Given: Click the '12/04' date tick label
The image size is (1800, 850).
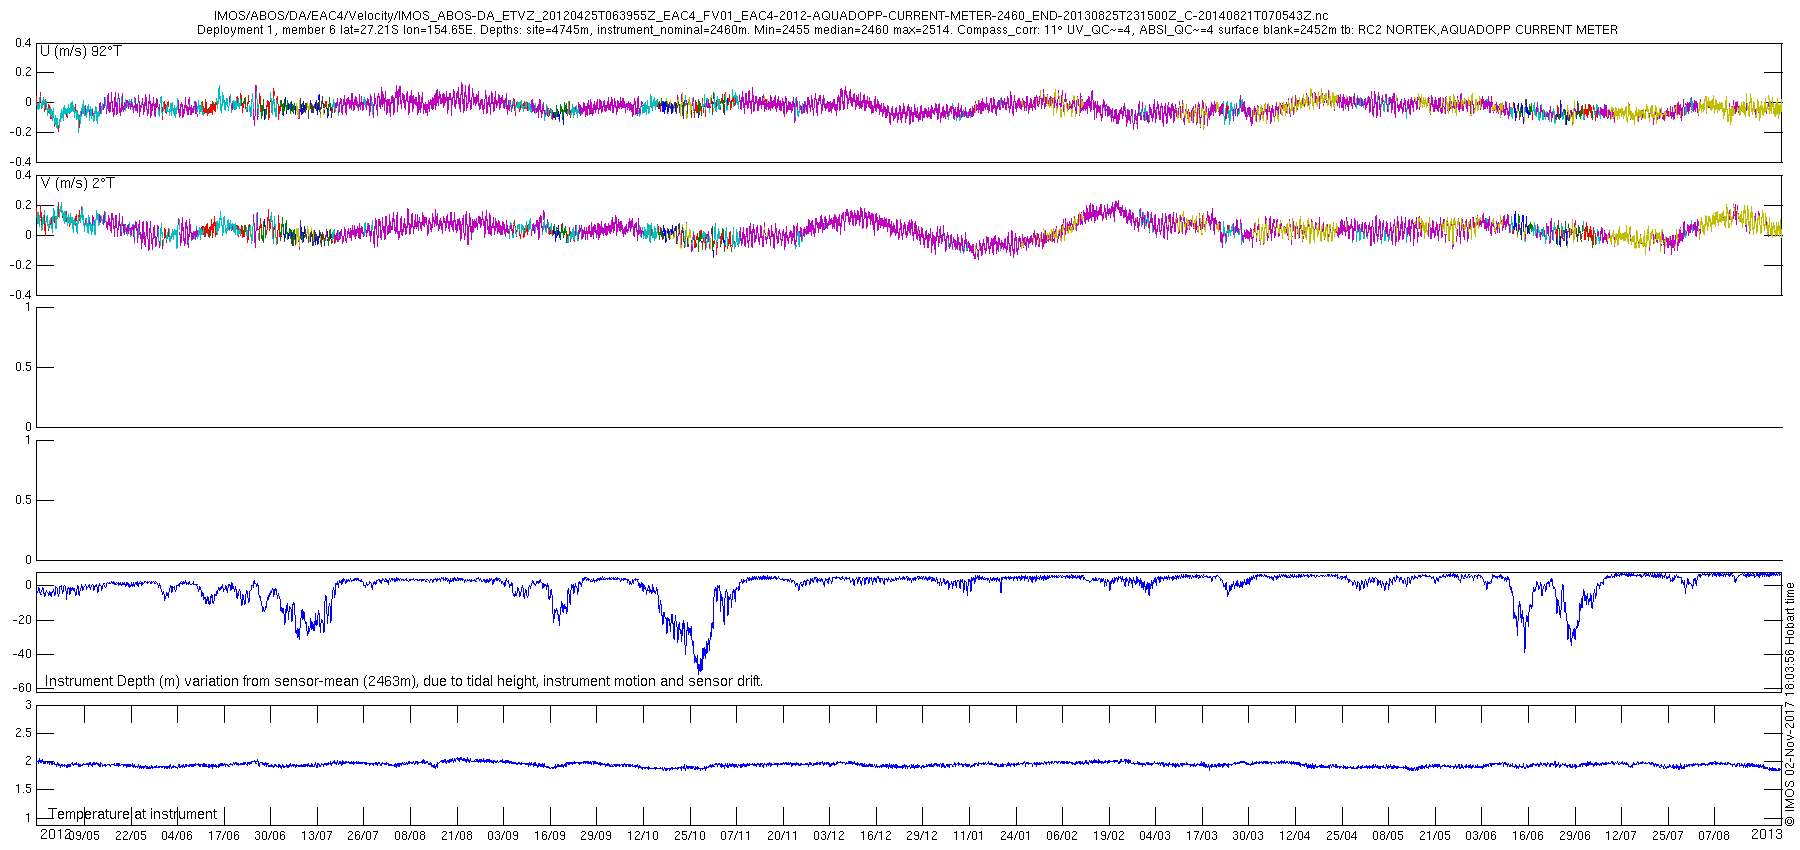Looking at the screenshot, I should [1295, 836].
